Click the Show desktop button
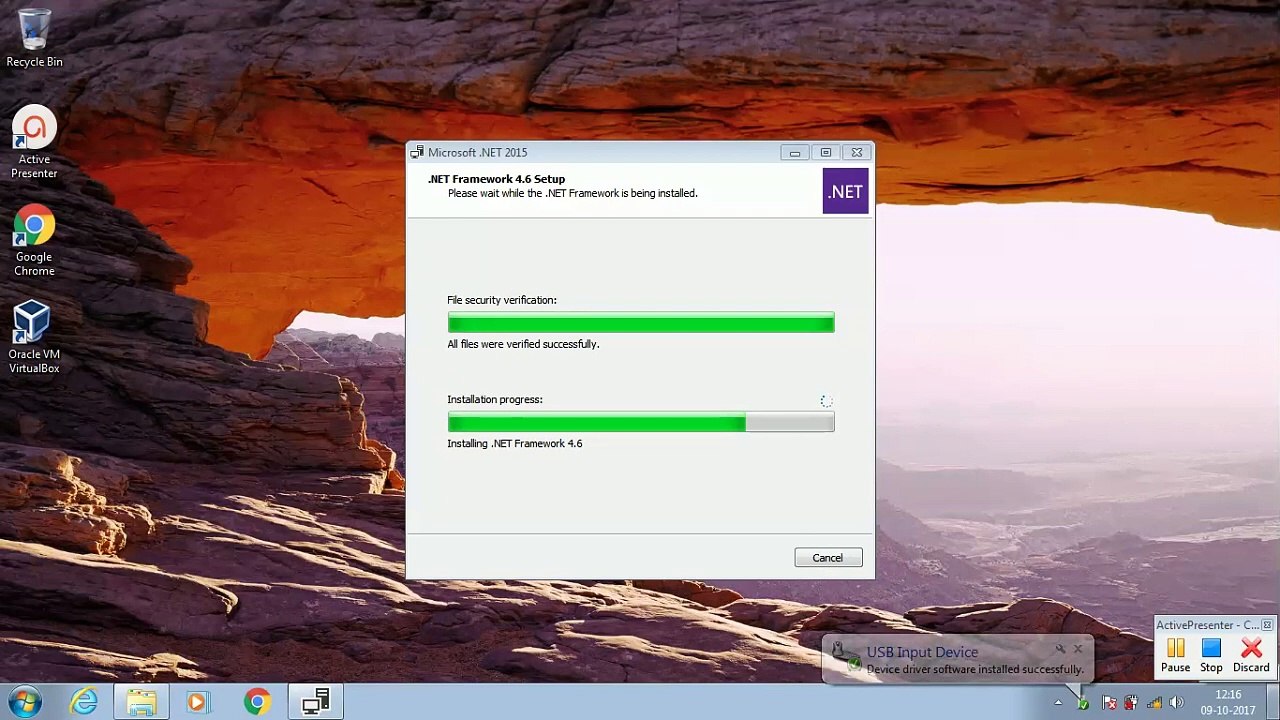1280x720 pixels. pos(1272,702)
